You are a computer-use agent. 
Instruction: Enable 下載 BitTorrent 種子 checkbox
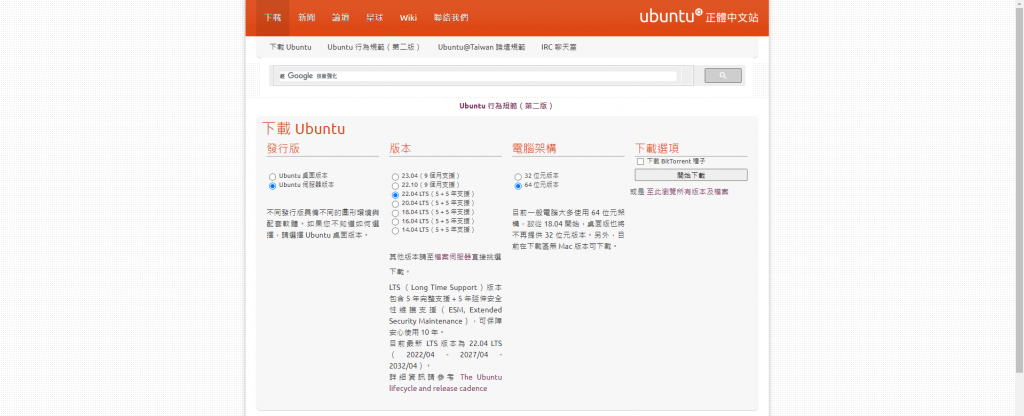pos(640,161)
